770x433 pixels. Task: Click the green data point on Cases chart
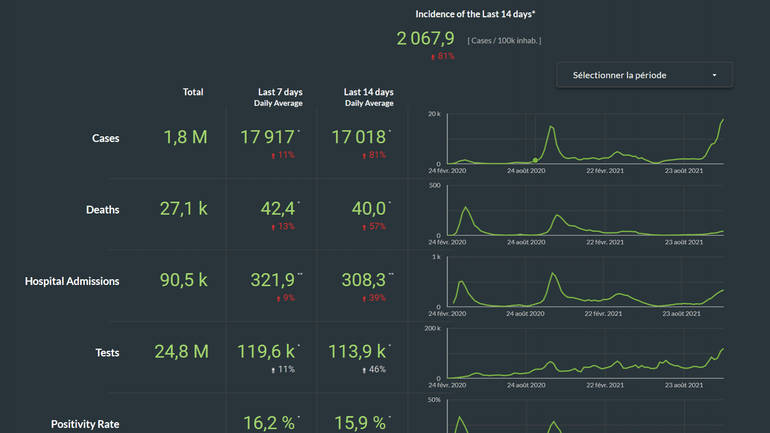click(x=535, y=159)
